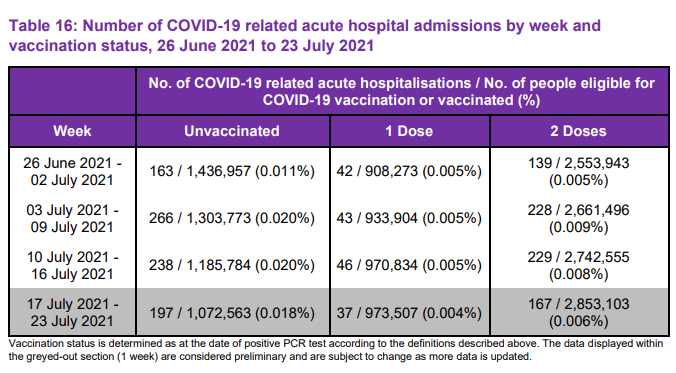Viewport: 676px width, 373px height.
Task: Select the Unvaccinated column header
Action: [232, 131]
